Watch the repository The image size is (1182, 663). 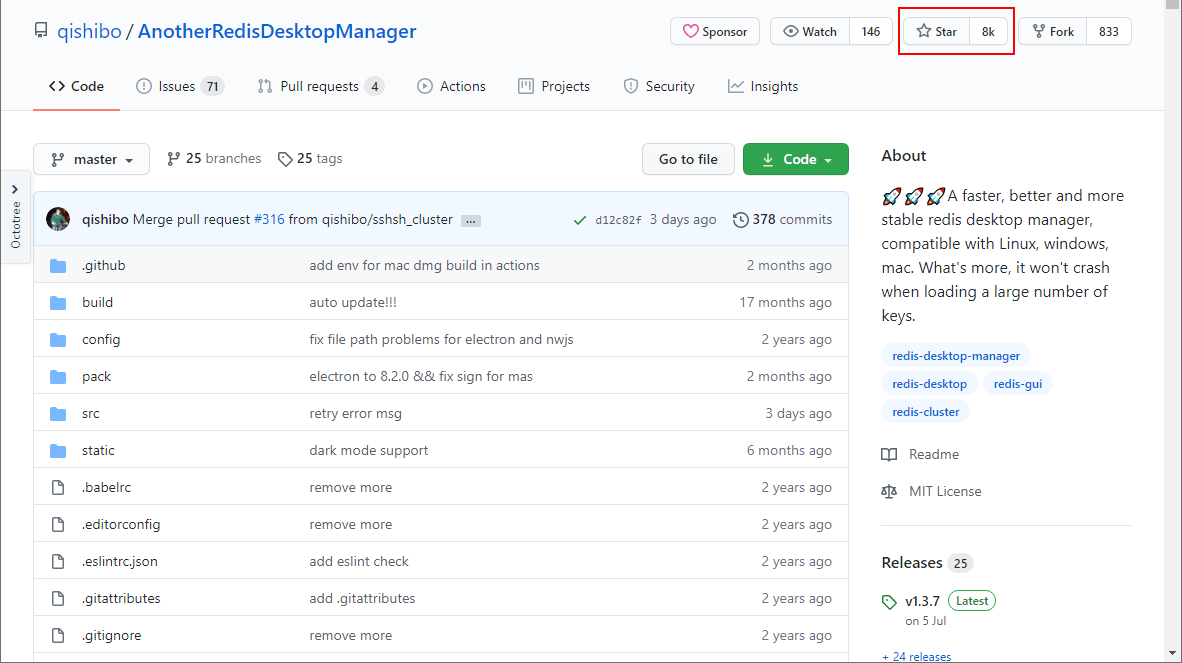(810, 32)
